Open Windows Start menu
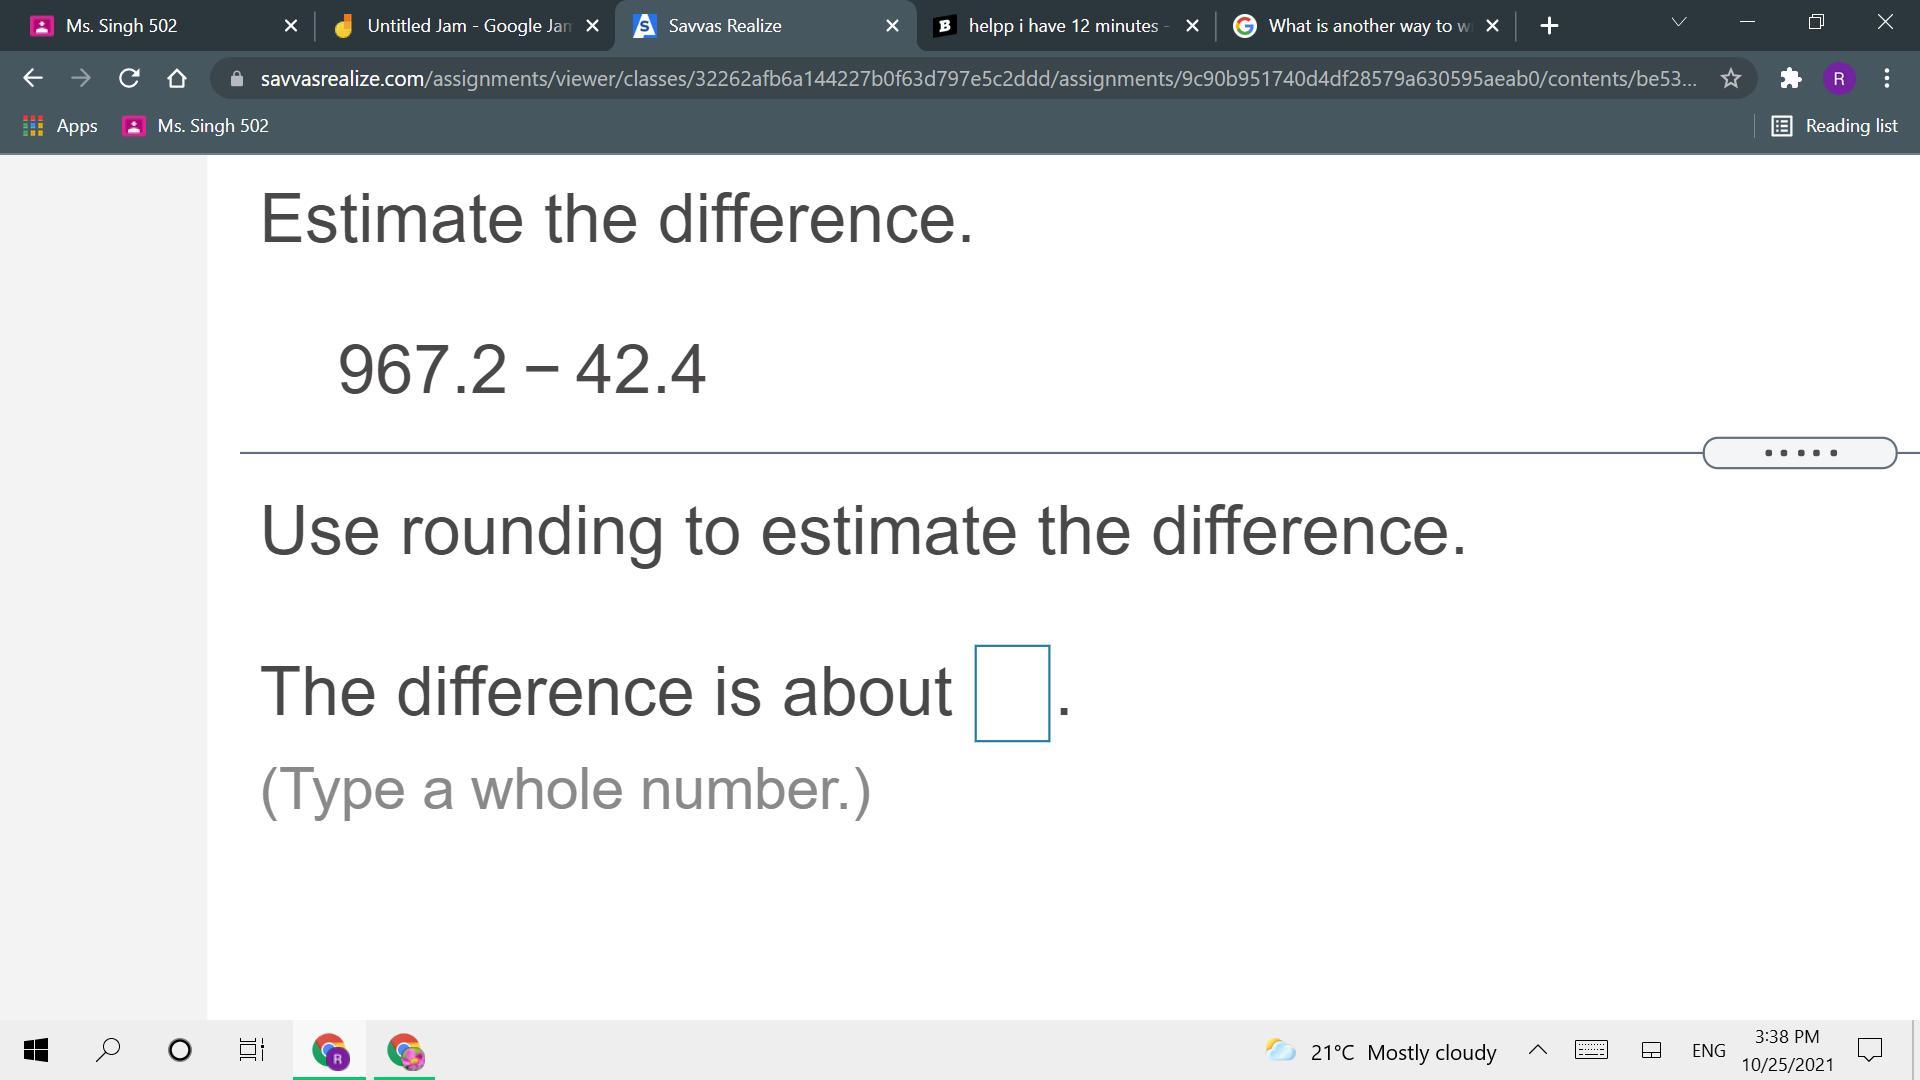 click(x=35, y=1050)
